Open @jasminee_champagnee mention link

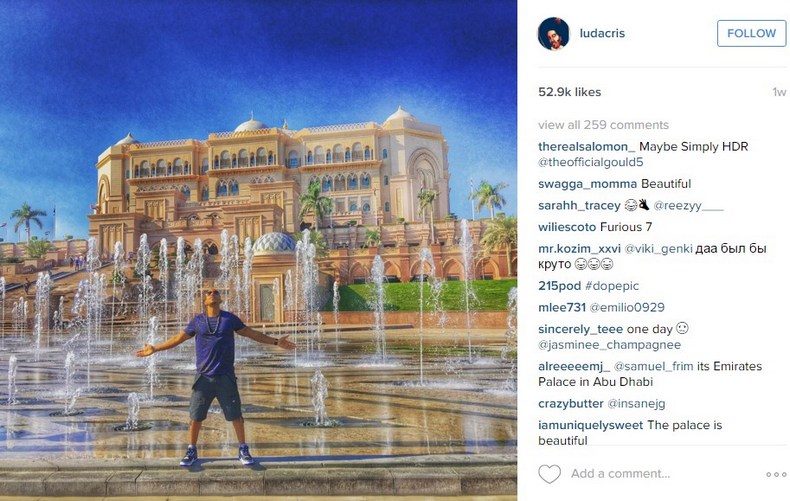(610, 345)
